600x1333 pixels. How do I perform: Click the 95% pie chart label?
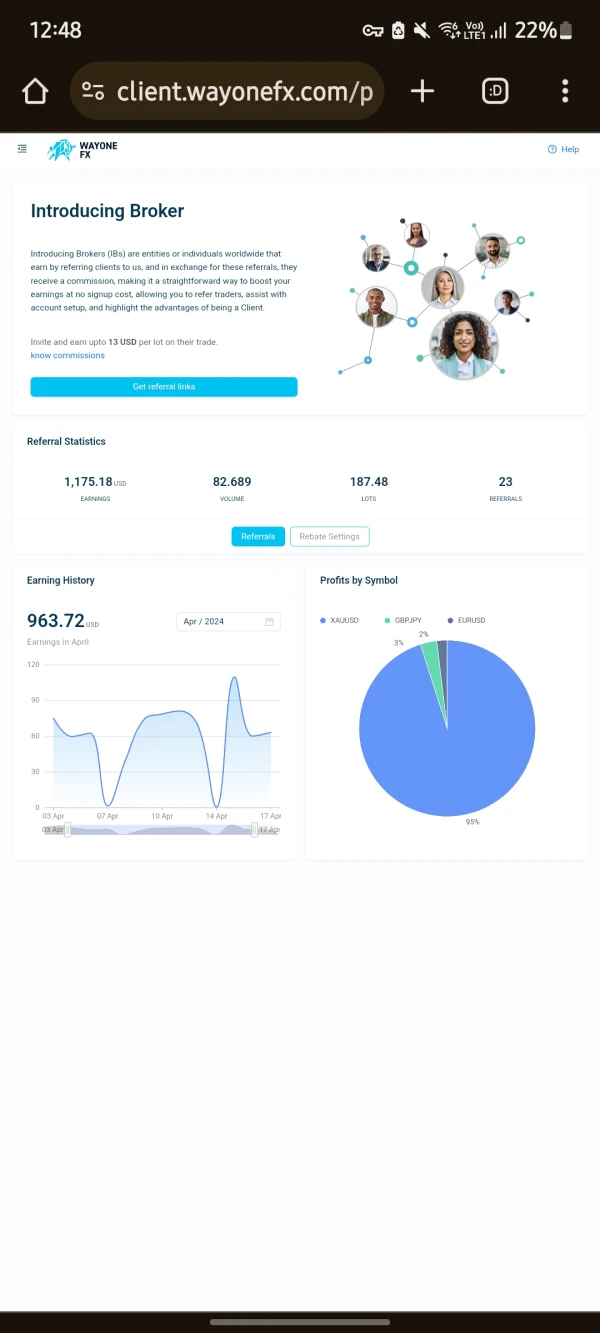tap(472, 822)
